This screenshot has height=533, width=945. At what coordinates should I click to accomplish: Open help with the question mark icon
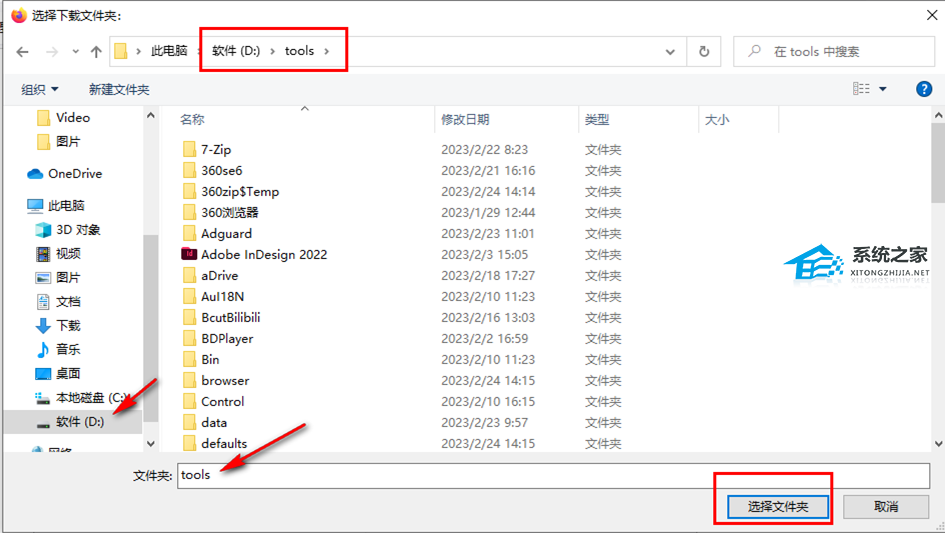pyautogui.click(x=923, y=89)
